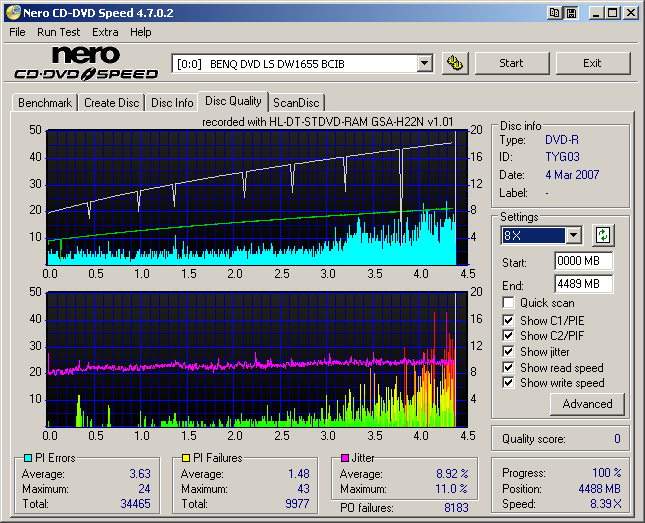Toggle the Show jitter checkbox

point(509,352)
